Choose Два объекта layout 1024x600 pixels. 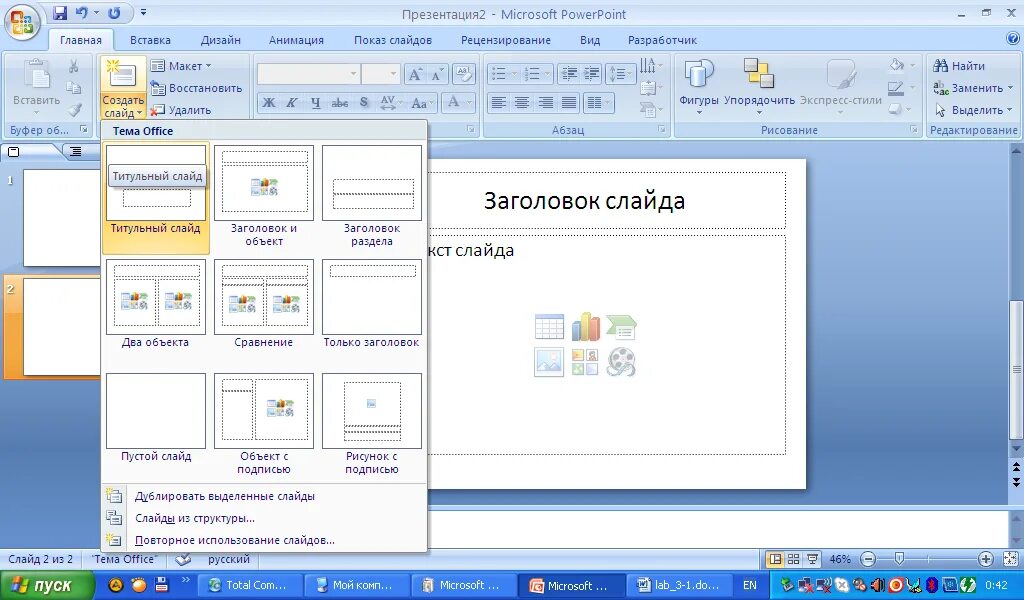click(155, 304)
